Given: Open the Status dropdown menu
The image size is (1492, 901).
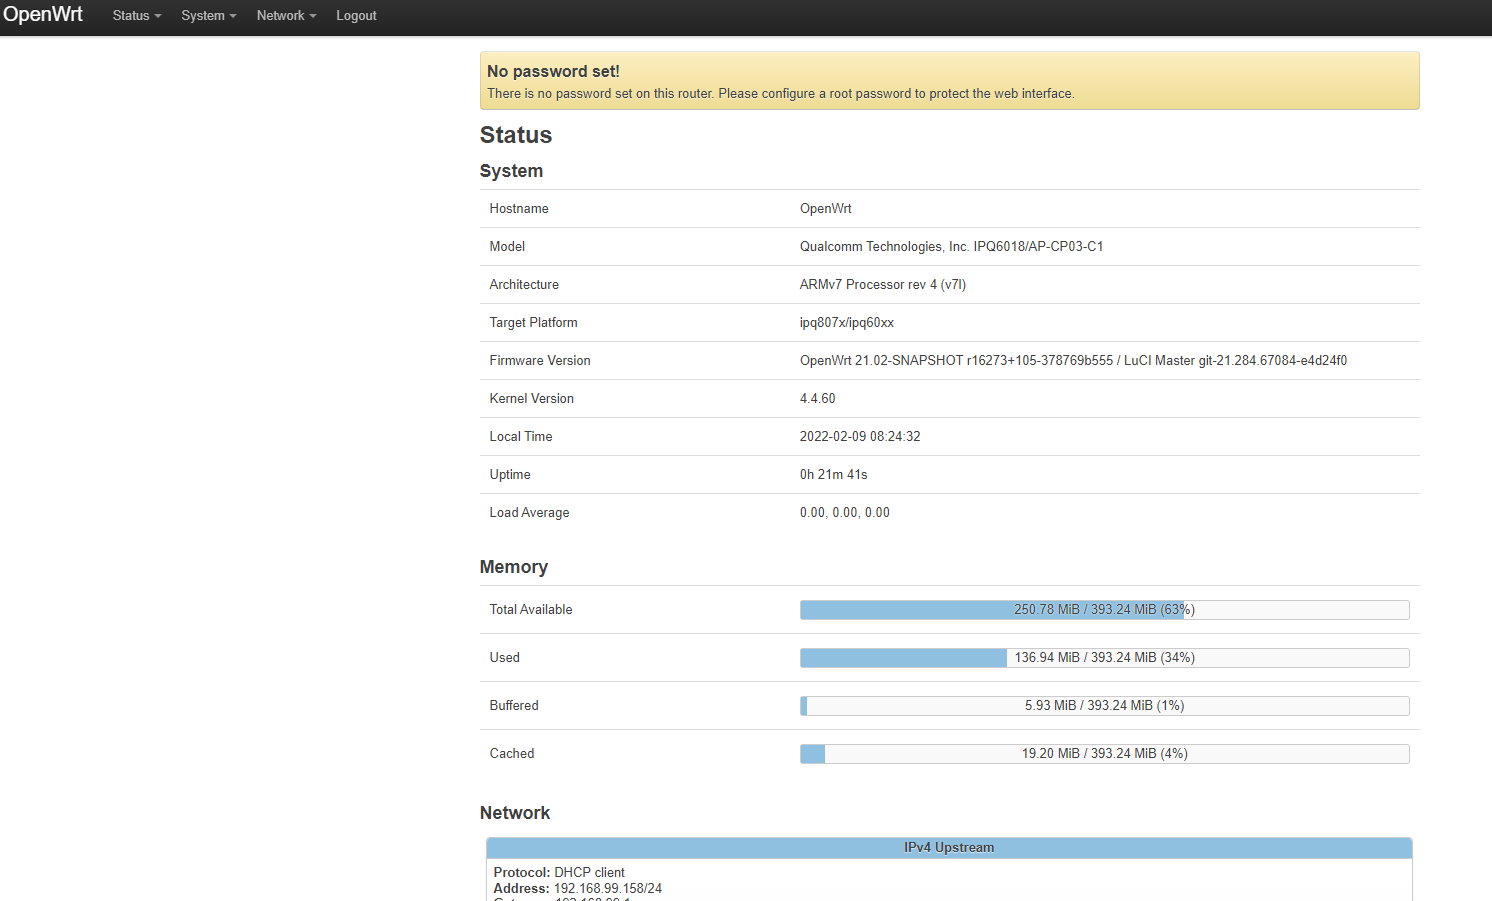Looking at the screenshot, I should 136,16.
